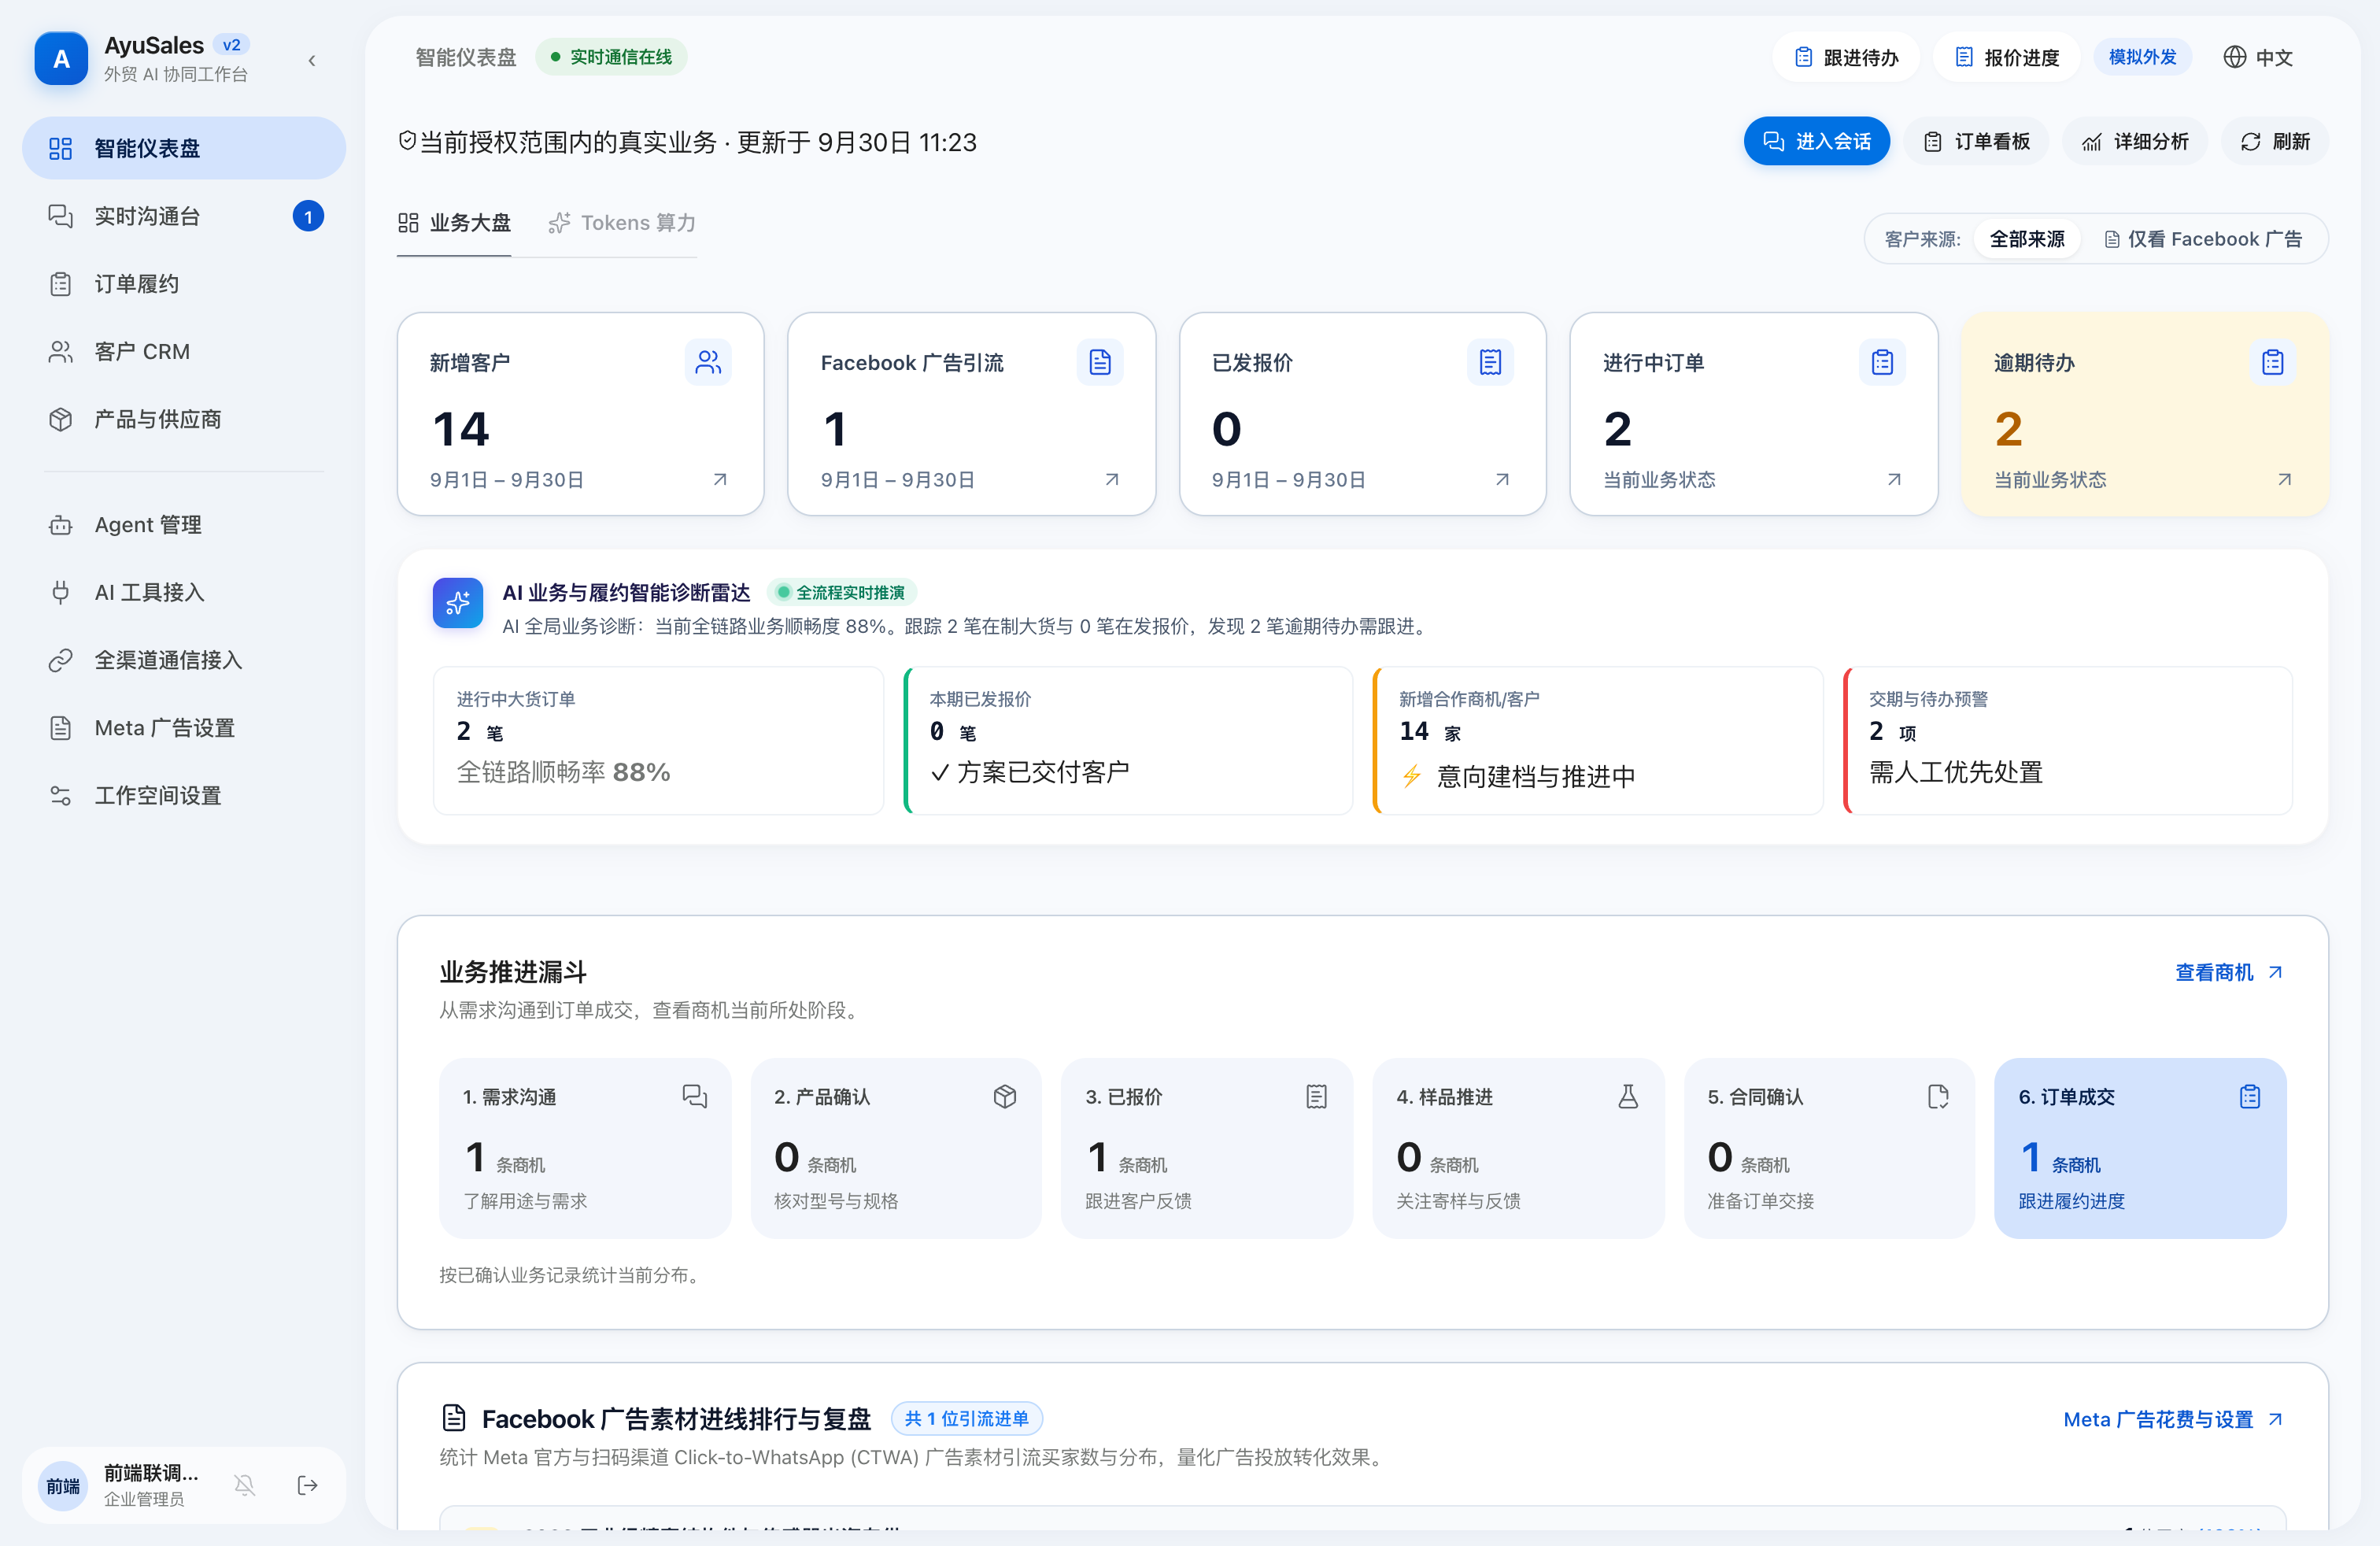Open 详细分析
2380x1546 pixels.
pos(2135,141)
